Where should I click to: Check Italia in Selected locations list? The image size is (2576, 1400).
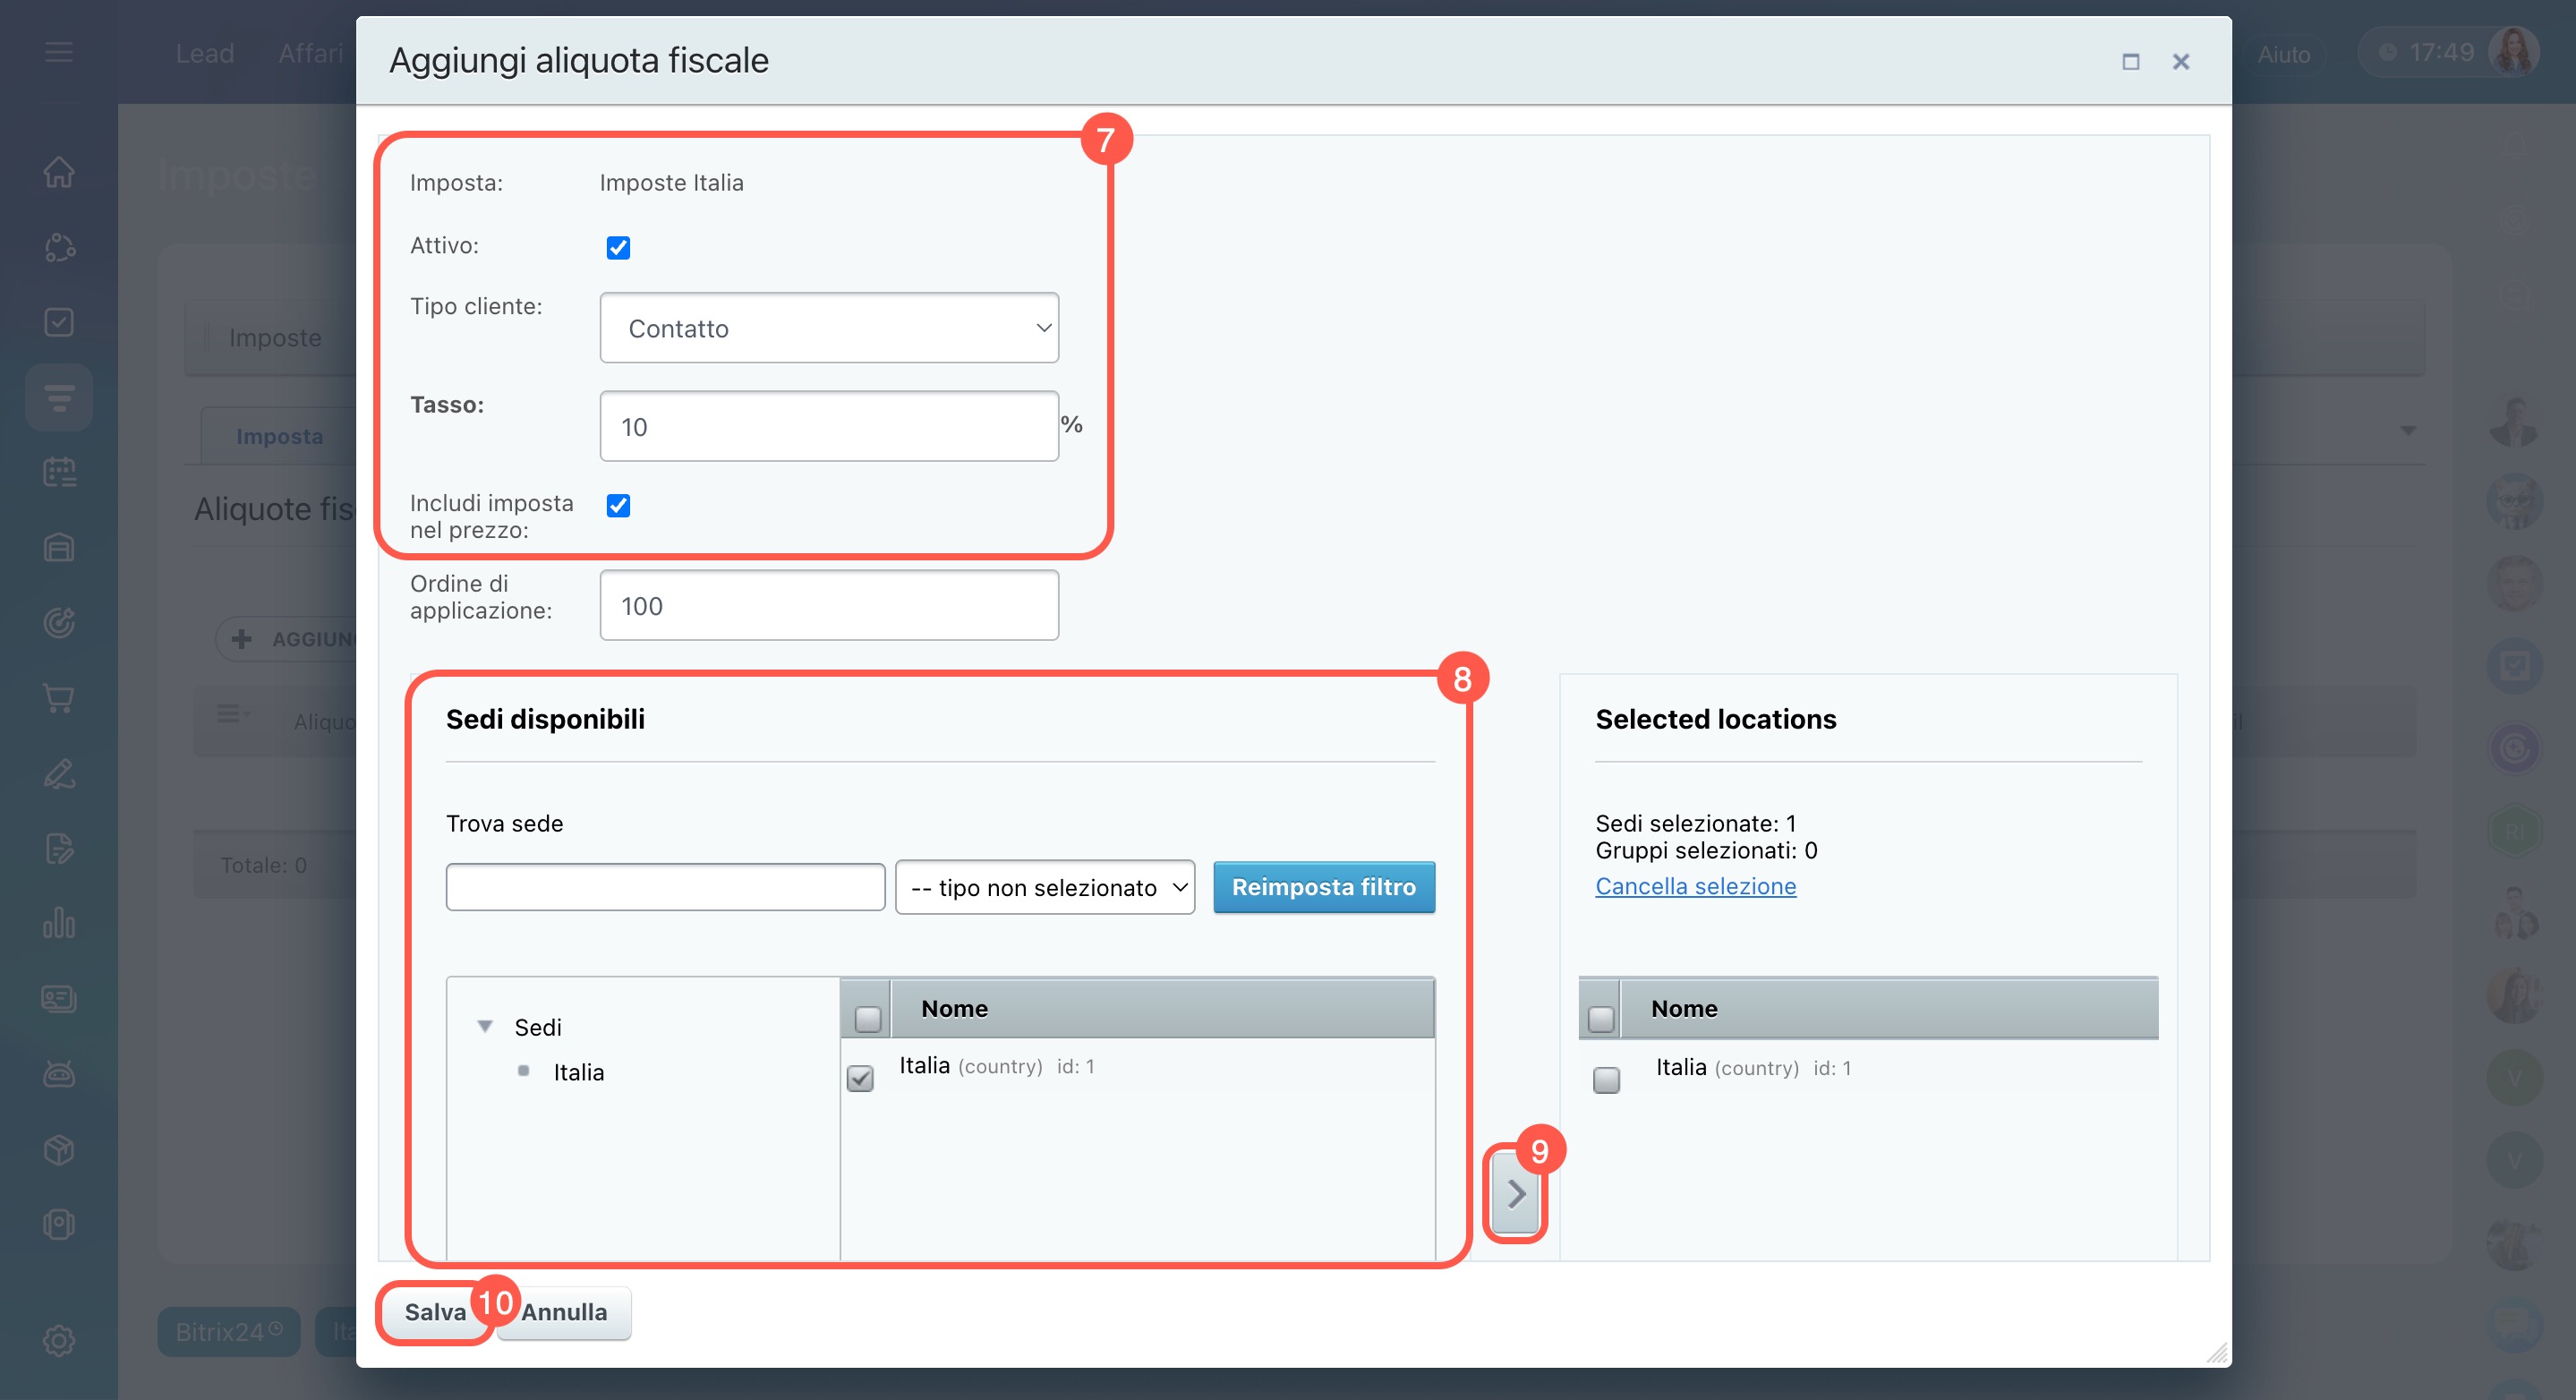(1606, 1080)
